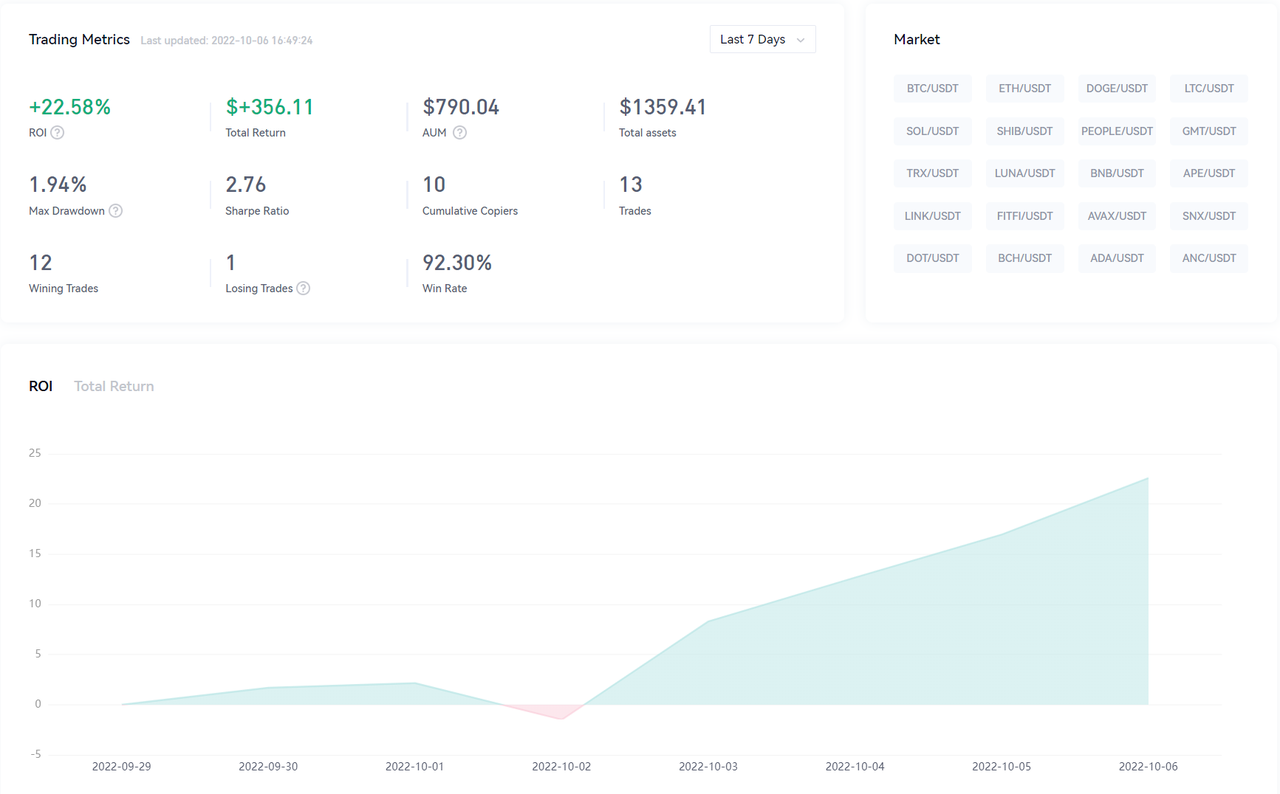Choose the ETH/USDT market tag
The image size is (1280, 794).
pos(1024,88)
